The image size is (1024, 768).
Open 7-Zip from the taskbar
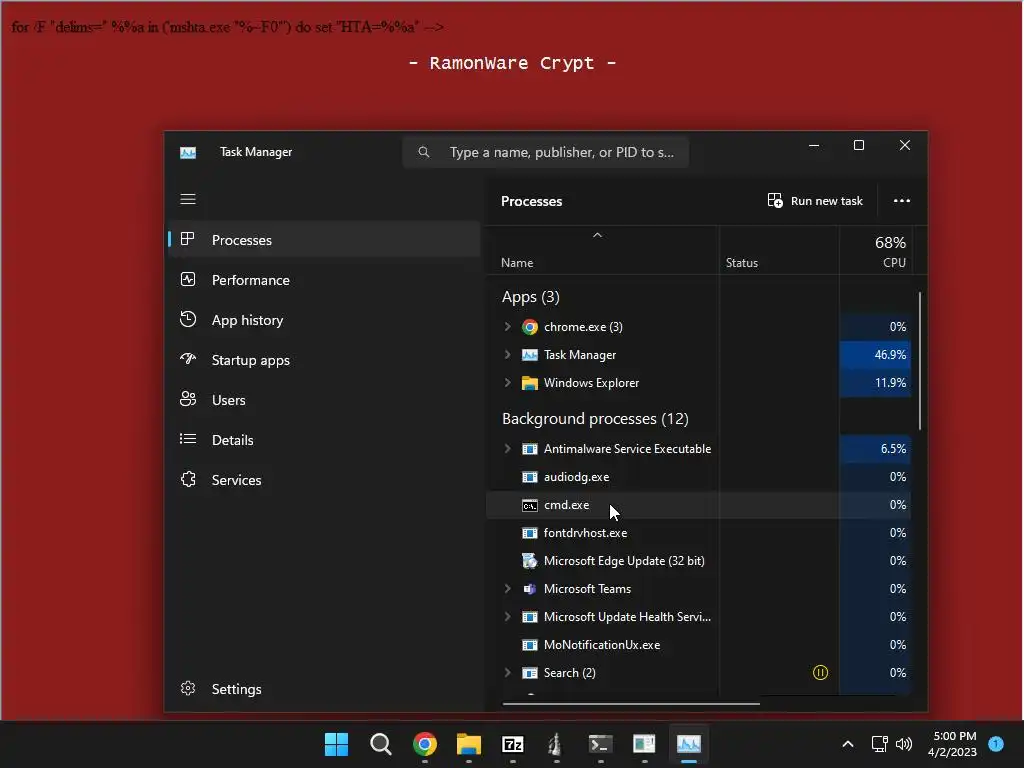pos(513,744)
